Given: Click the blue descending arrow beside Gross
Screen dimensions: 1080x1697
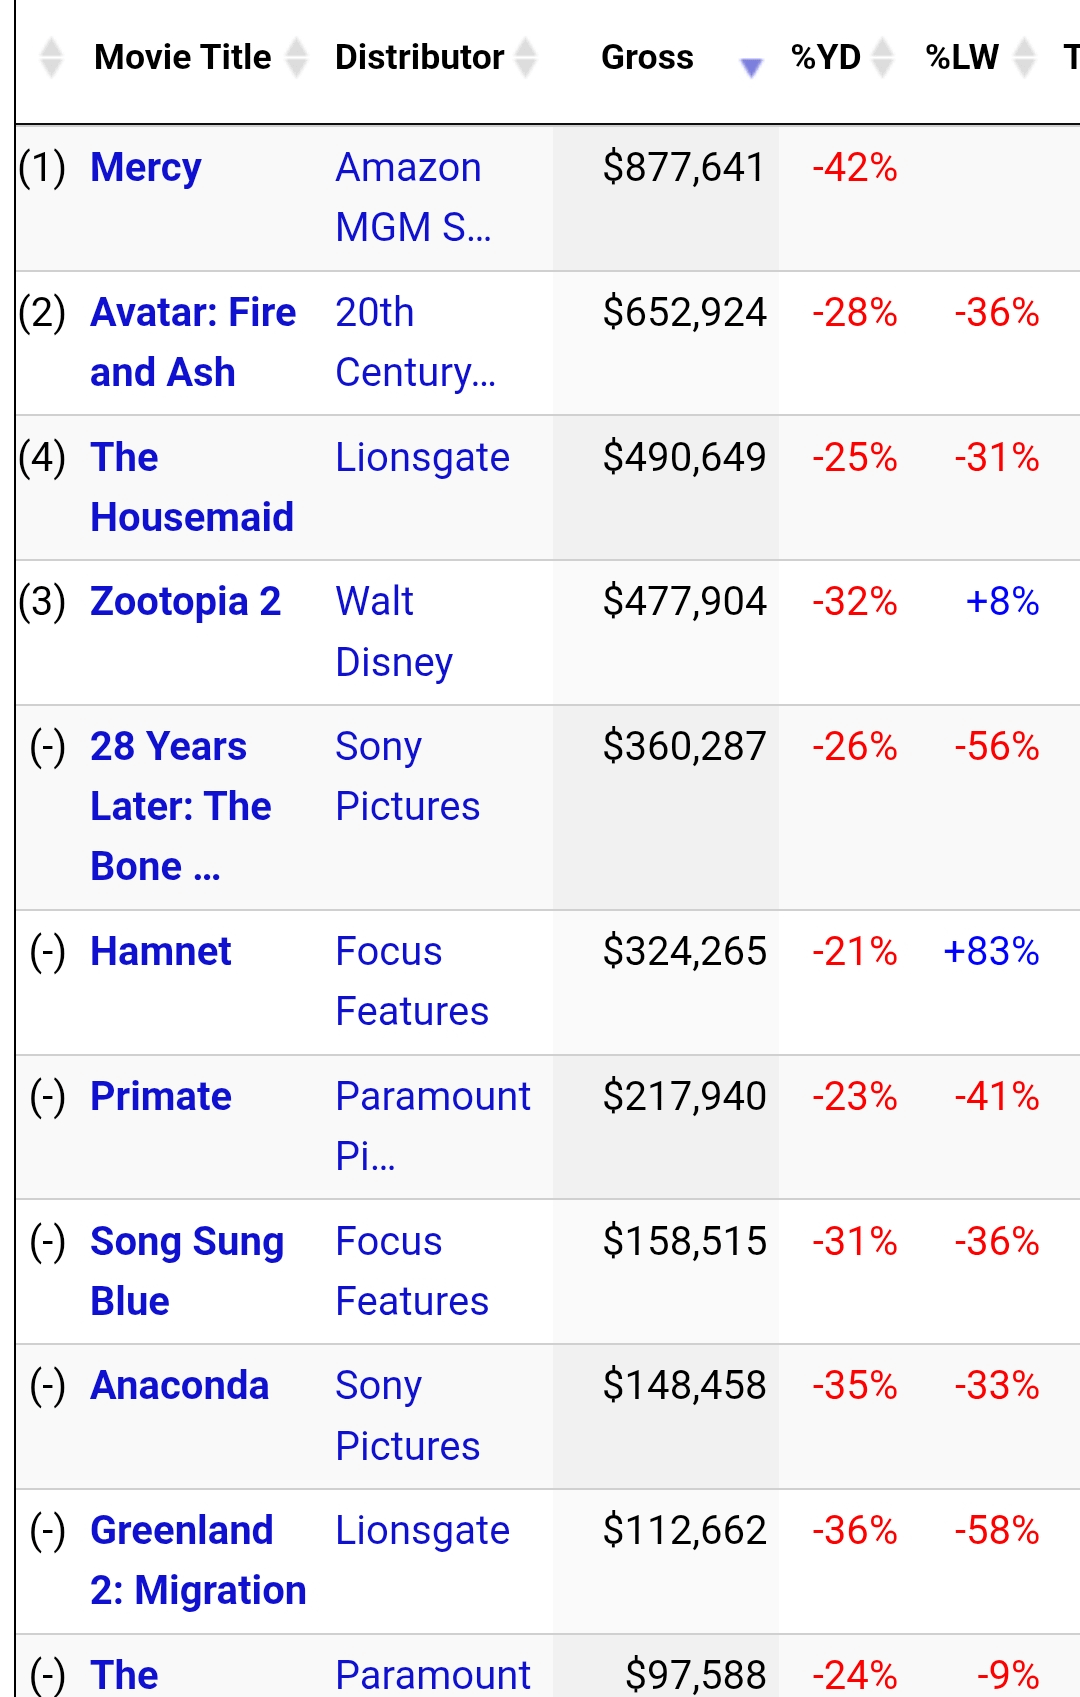Looking at the screenshot, I should coord(750,66).
